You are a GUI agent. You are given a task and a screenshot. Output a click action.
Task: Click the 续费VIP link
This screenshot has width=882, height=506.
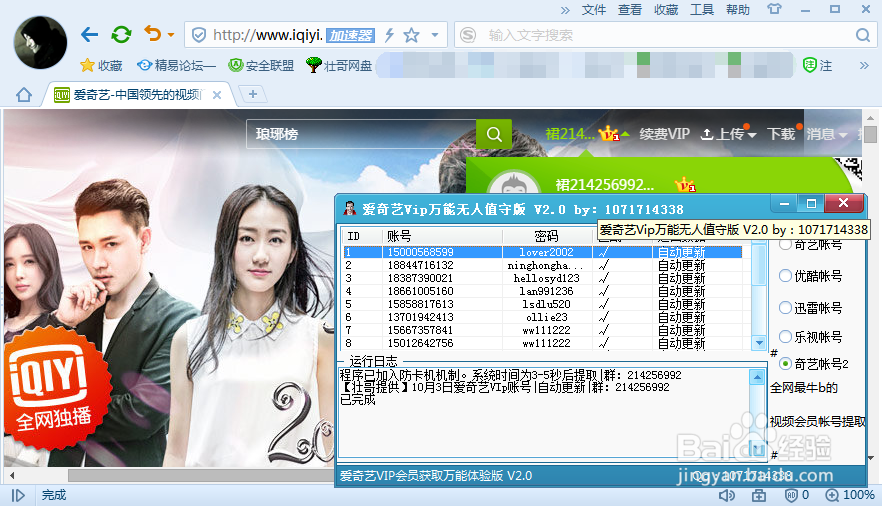664,134
